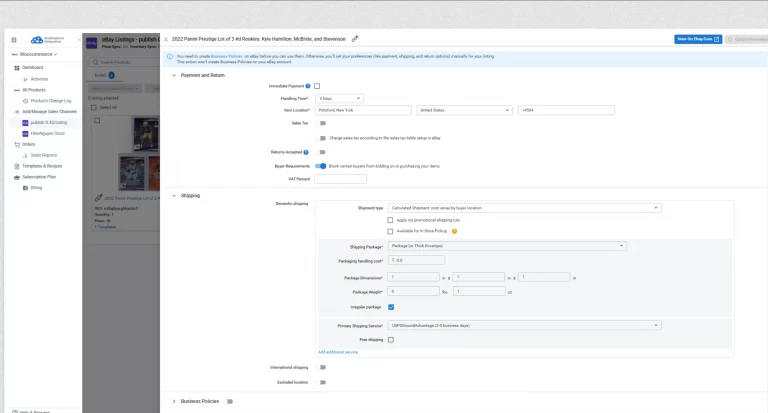Turn off the Buyer Requirements toggle
768x413 pixels.
coord(321,165)
